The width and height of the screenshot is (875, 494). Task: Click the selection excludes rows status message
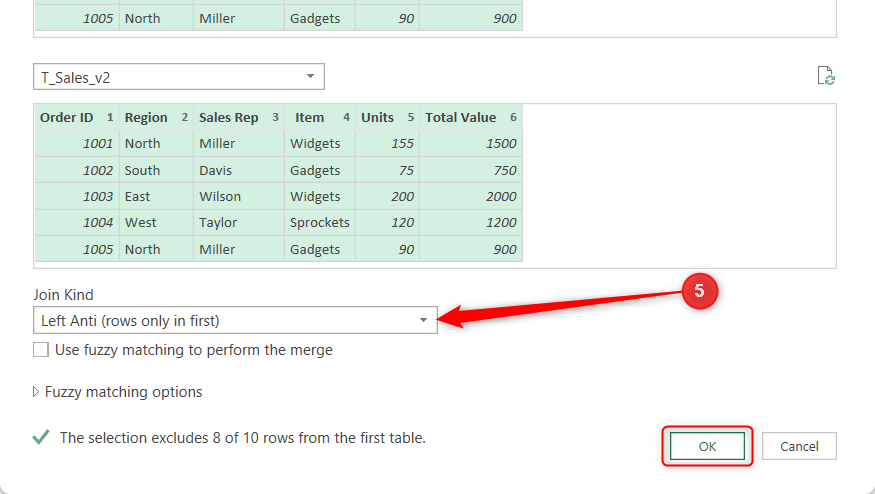point(242,438)
